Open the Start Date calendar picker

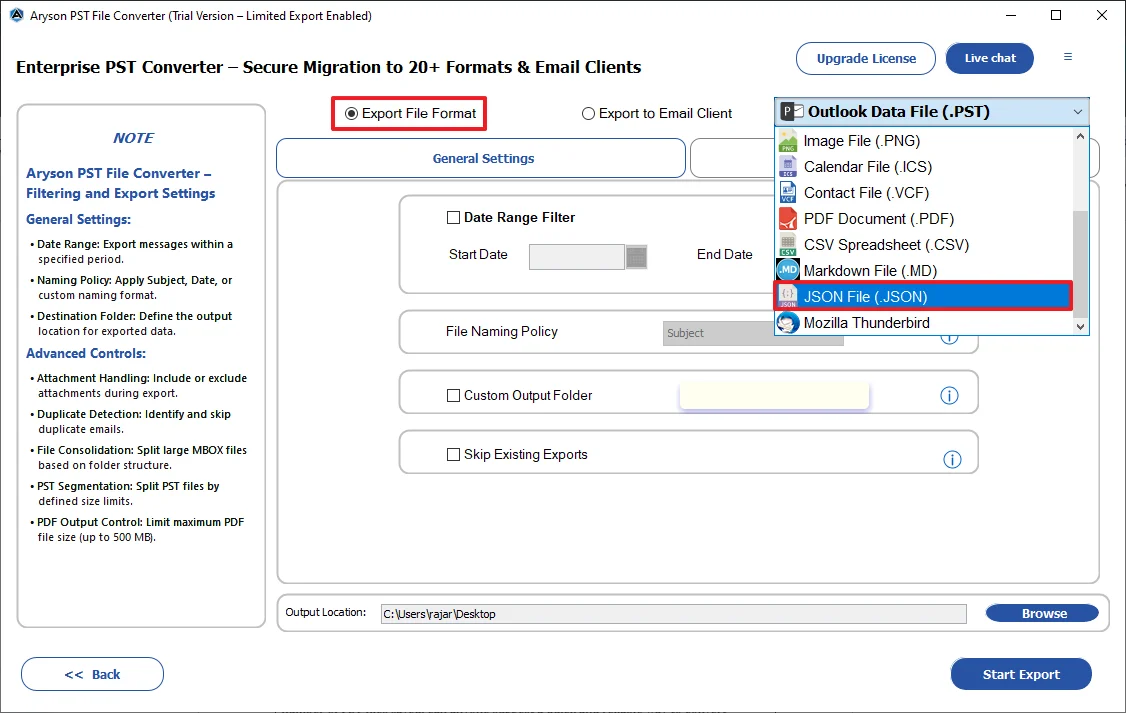tap(636, 257)
